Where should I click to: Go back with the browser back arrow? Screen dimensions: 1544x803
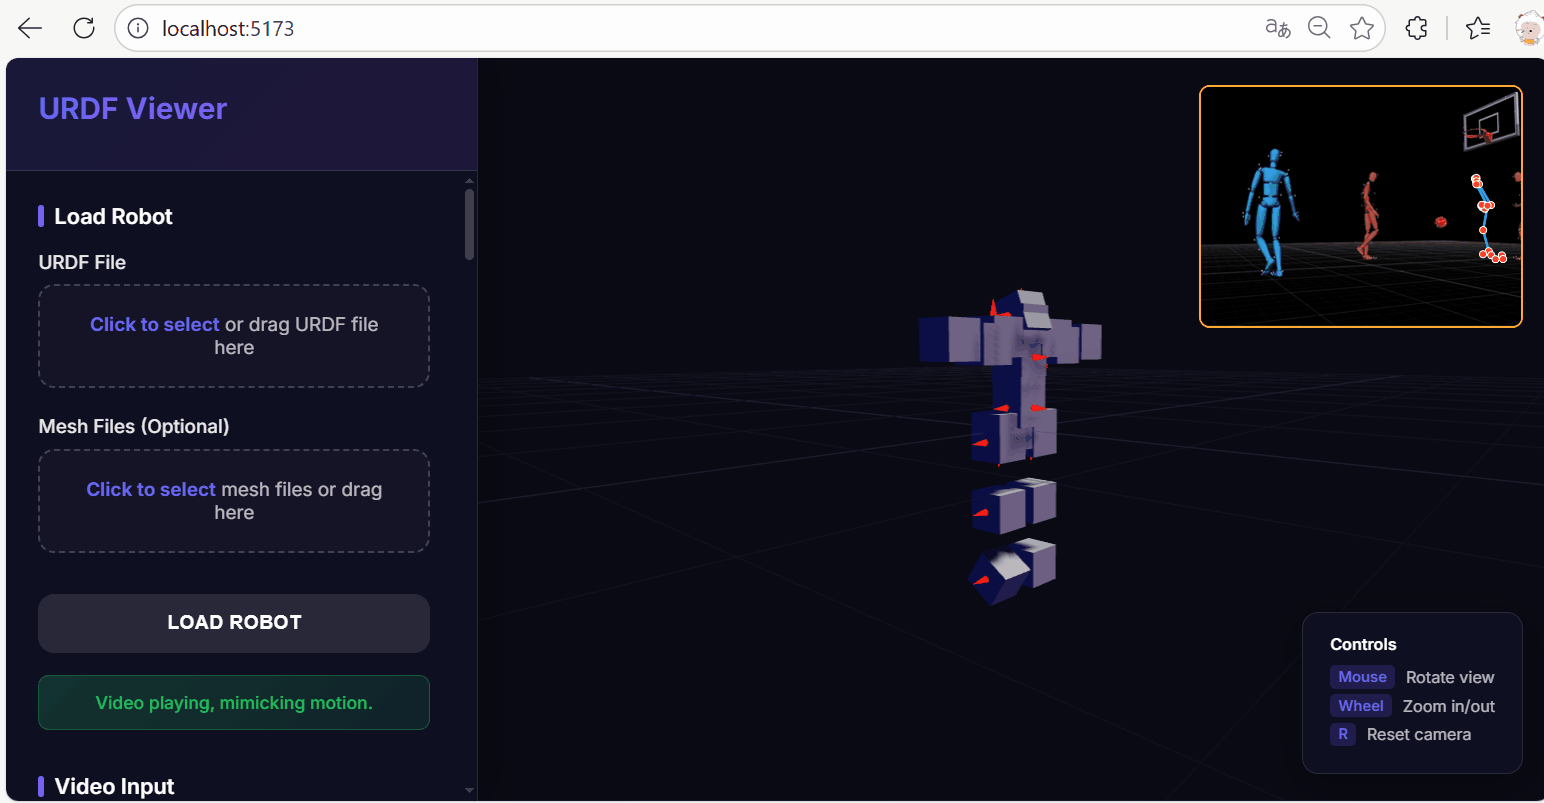click(x=30, y=28)
